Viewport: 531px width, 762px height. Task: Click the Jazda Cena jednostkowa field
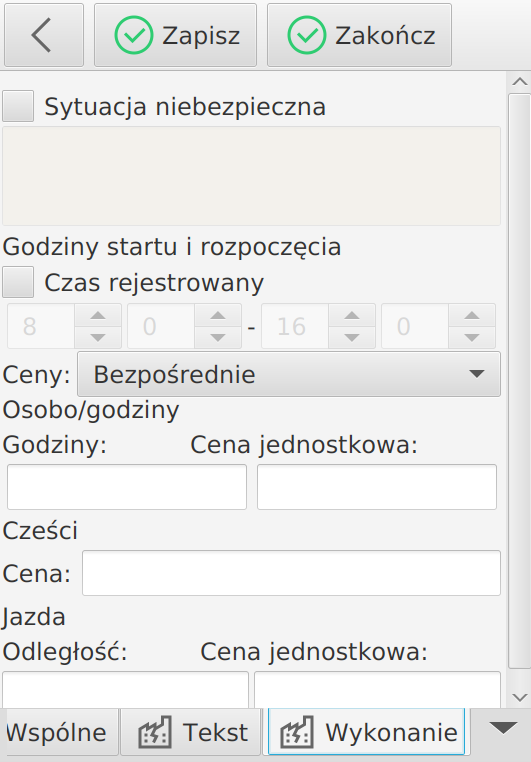point(377,690)
